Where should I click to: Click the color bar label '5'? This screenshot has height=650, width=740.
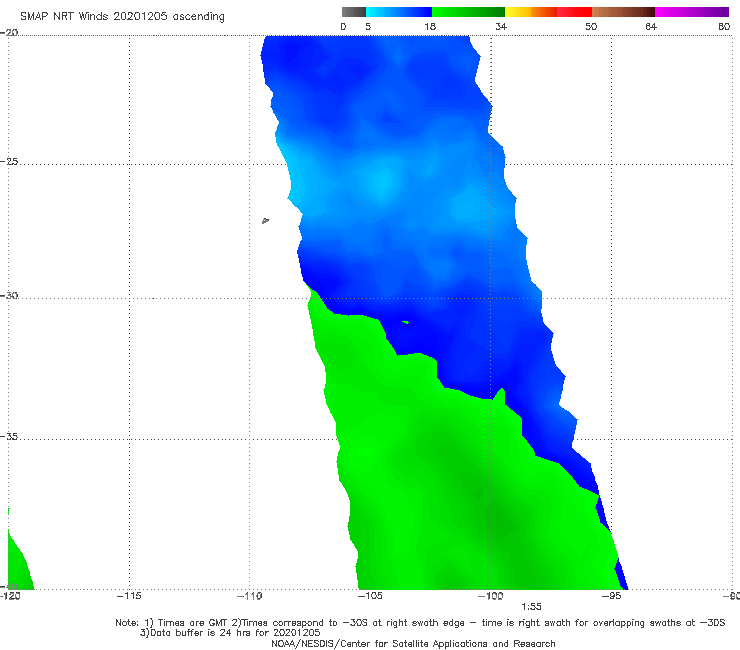click(368, 26)
